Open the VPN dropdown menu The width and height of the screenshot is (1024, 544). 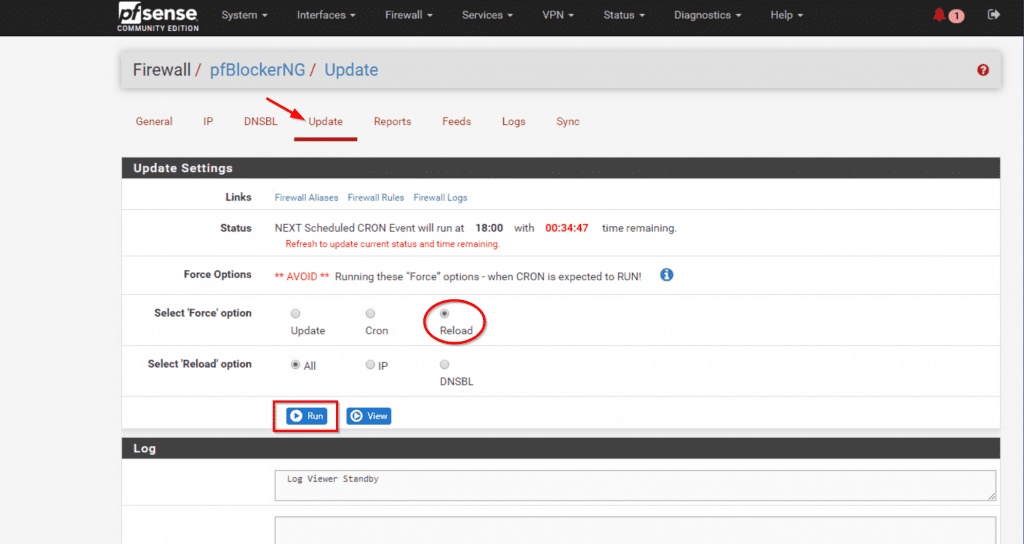(x=558, y=15)
